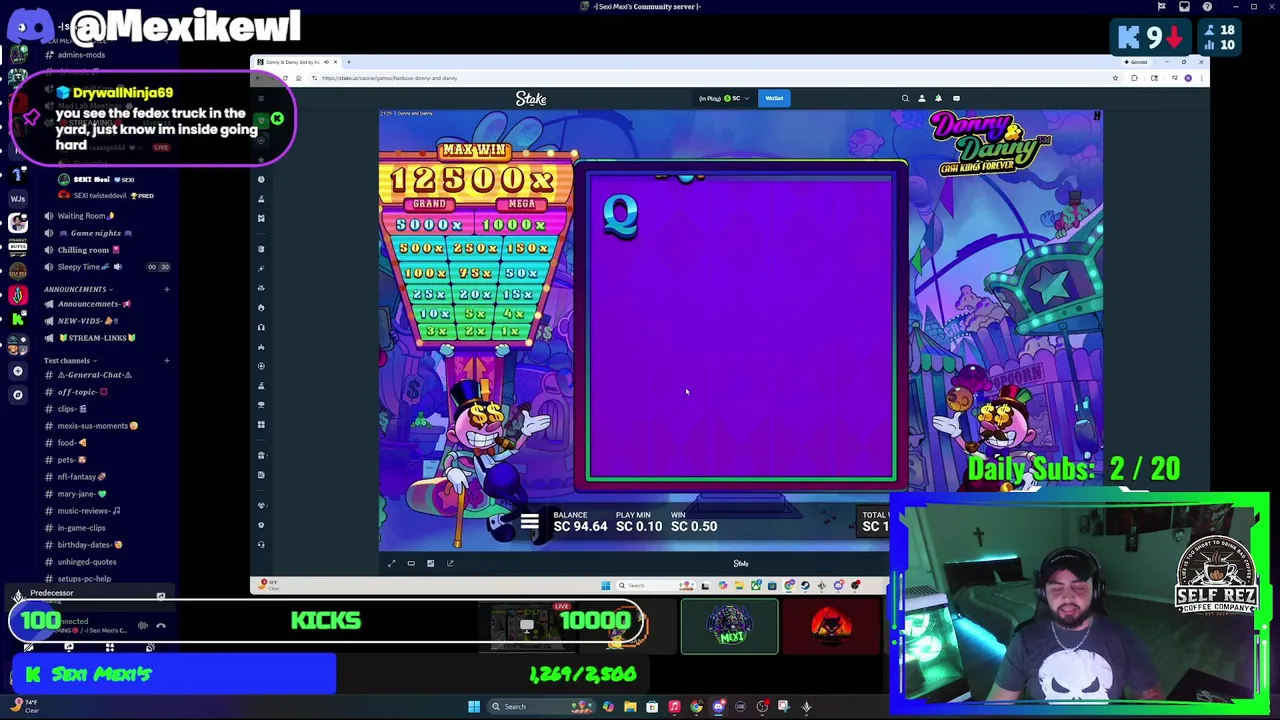Select the WJs server icon

point(18,199)
